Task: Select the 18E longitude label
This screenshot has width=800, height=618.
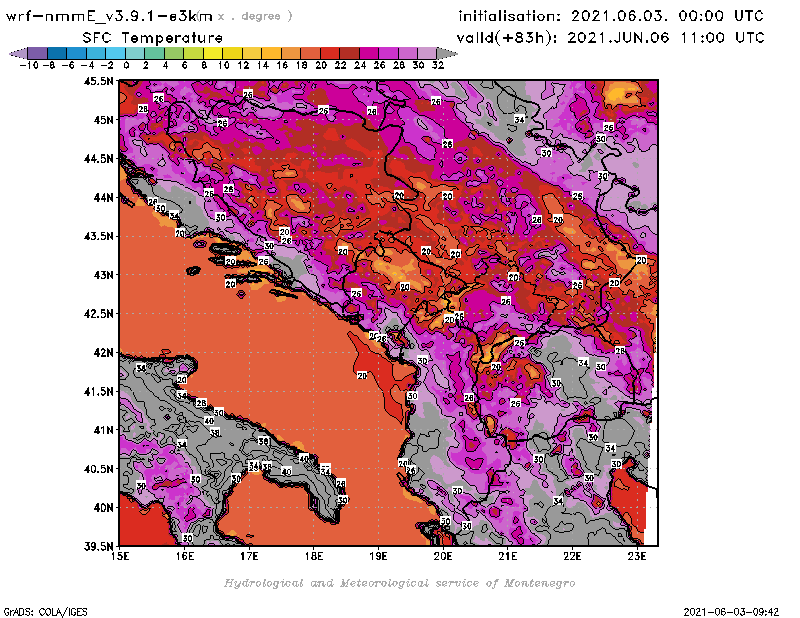Action: (x=314, y=556)
